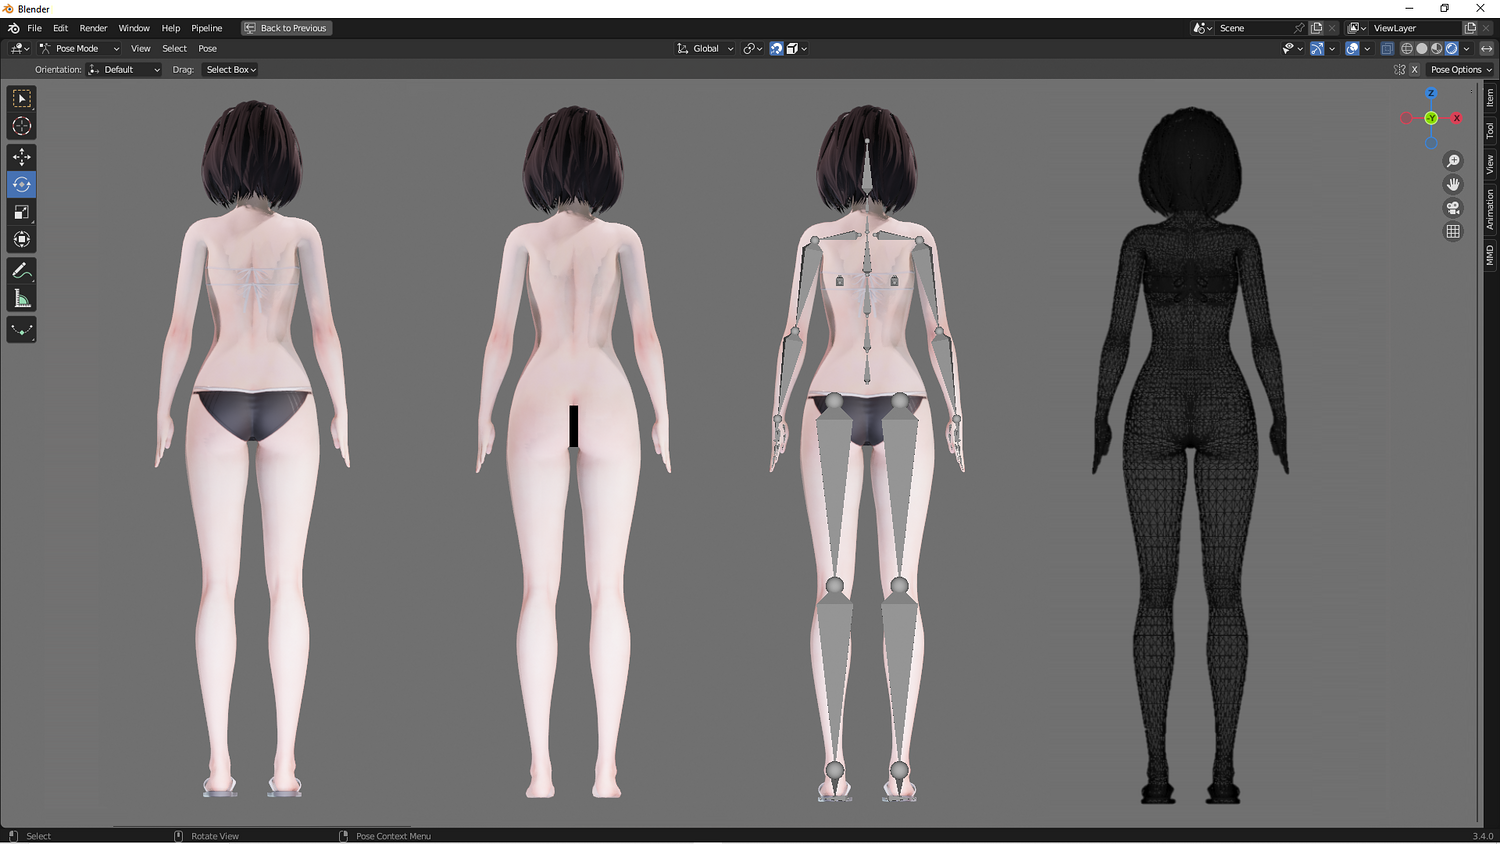Toggle snapping with the magnet icon
The image size is (1500, 844).
coord(776,48)
